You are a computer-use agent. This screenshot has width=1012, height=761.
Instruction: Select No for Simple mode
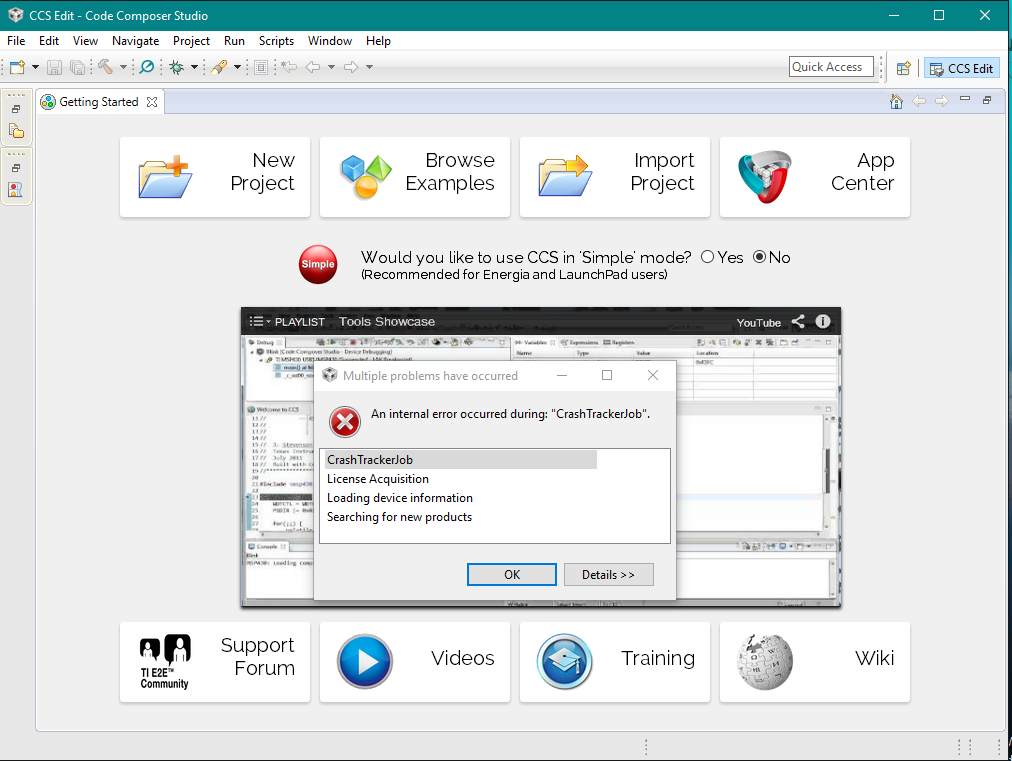coord(759,257)
